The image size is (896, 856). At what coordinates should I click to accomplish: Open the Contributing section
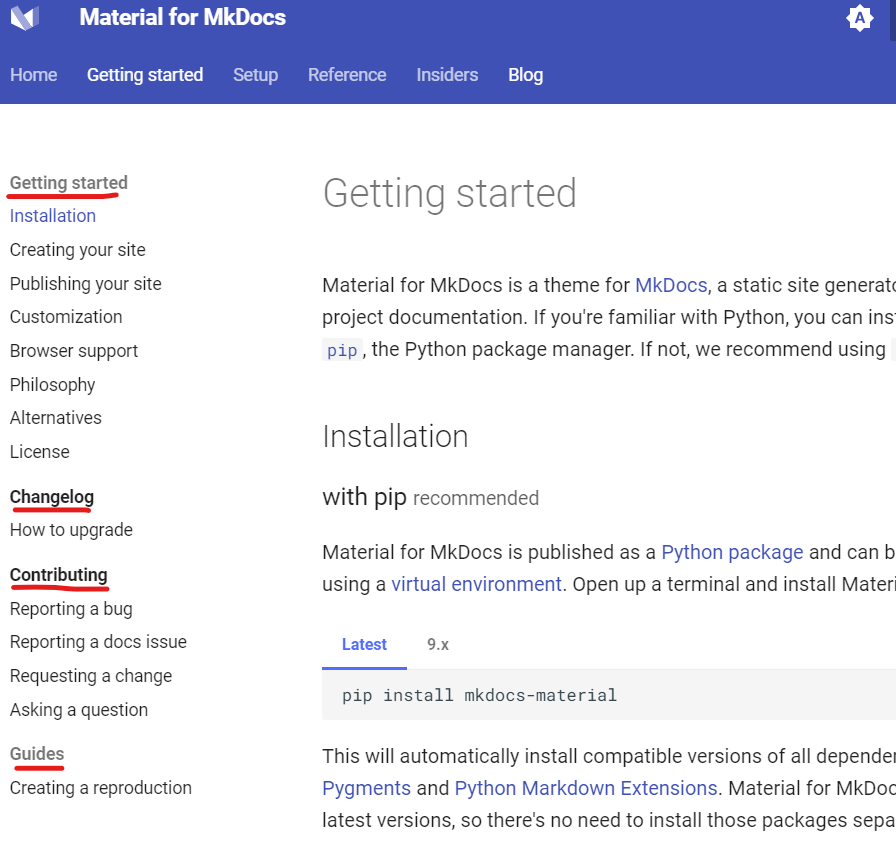pyautogui.click(x=59, y=575)
